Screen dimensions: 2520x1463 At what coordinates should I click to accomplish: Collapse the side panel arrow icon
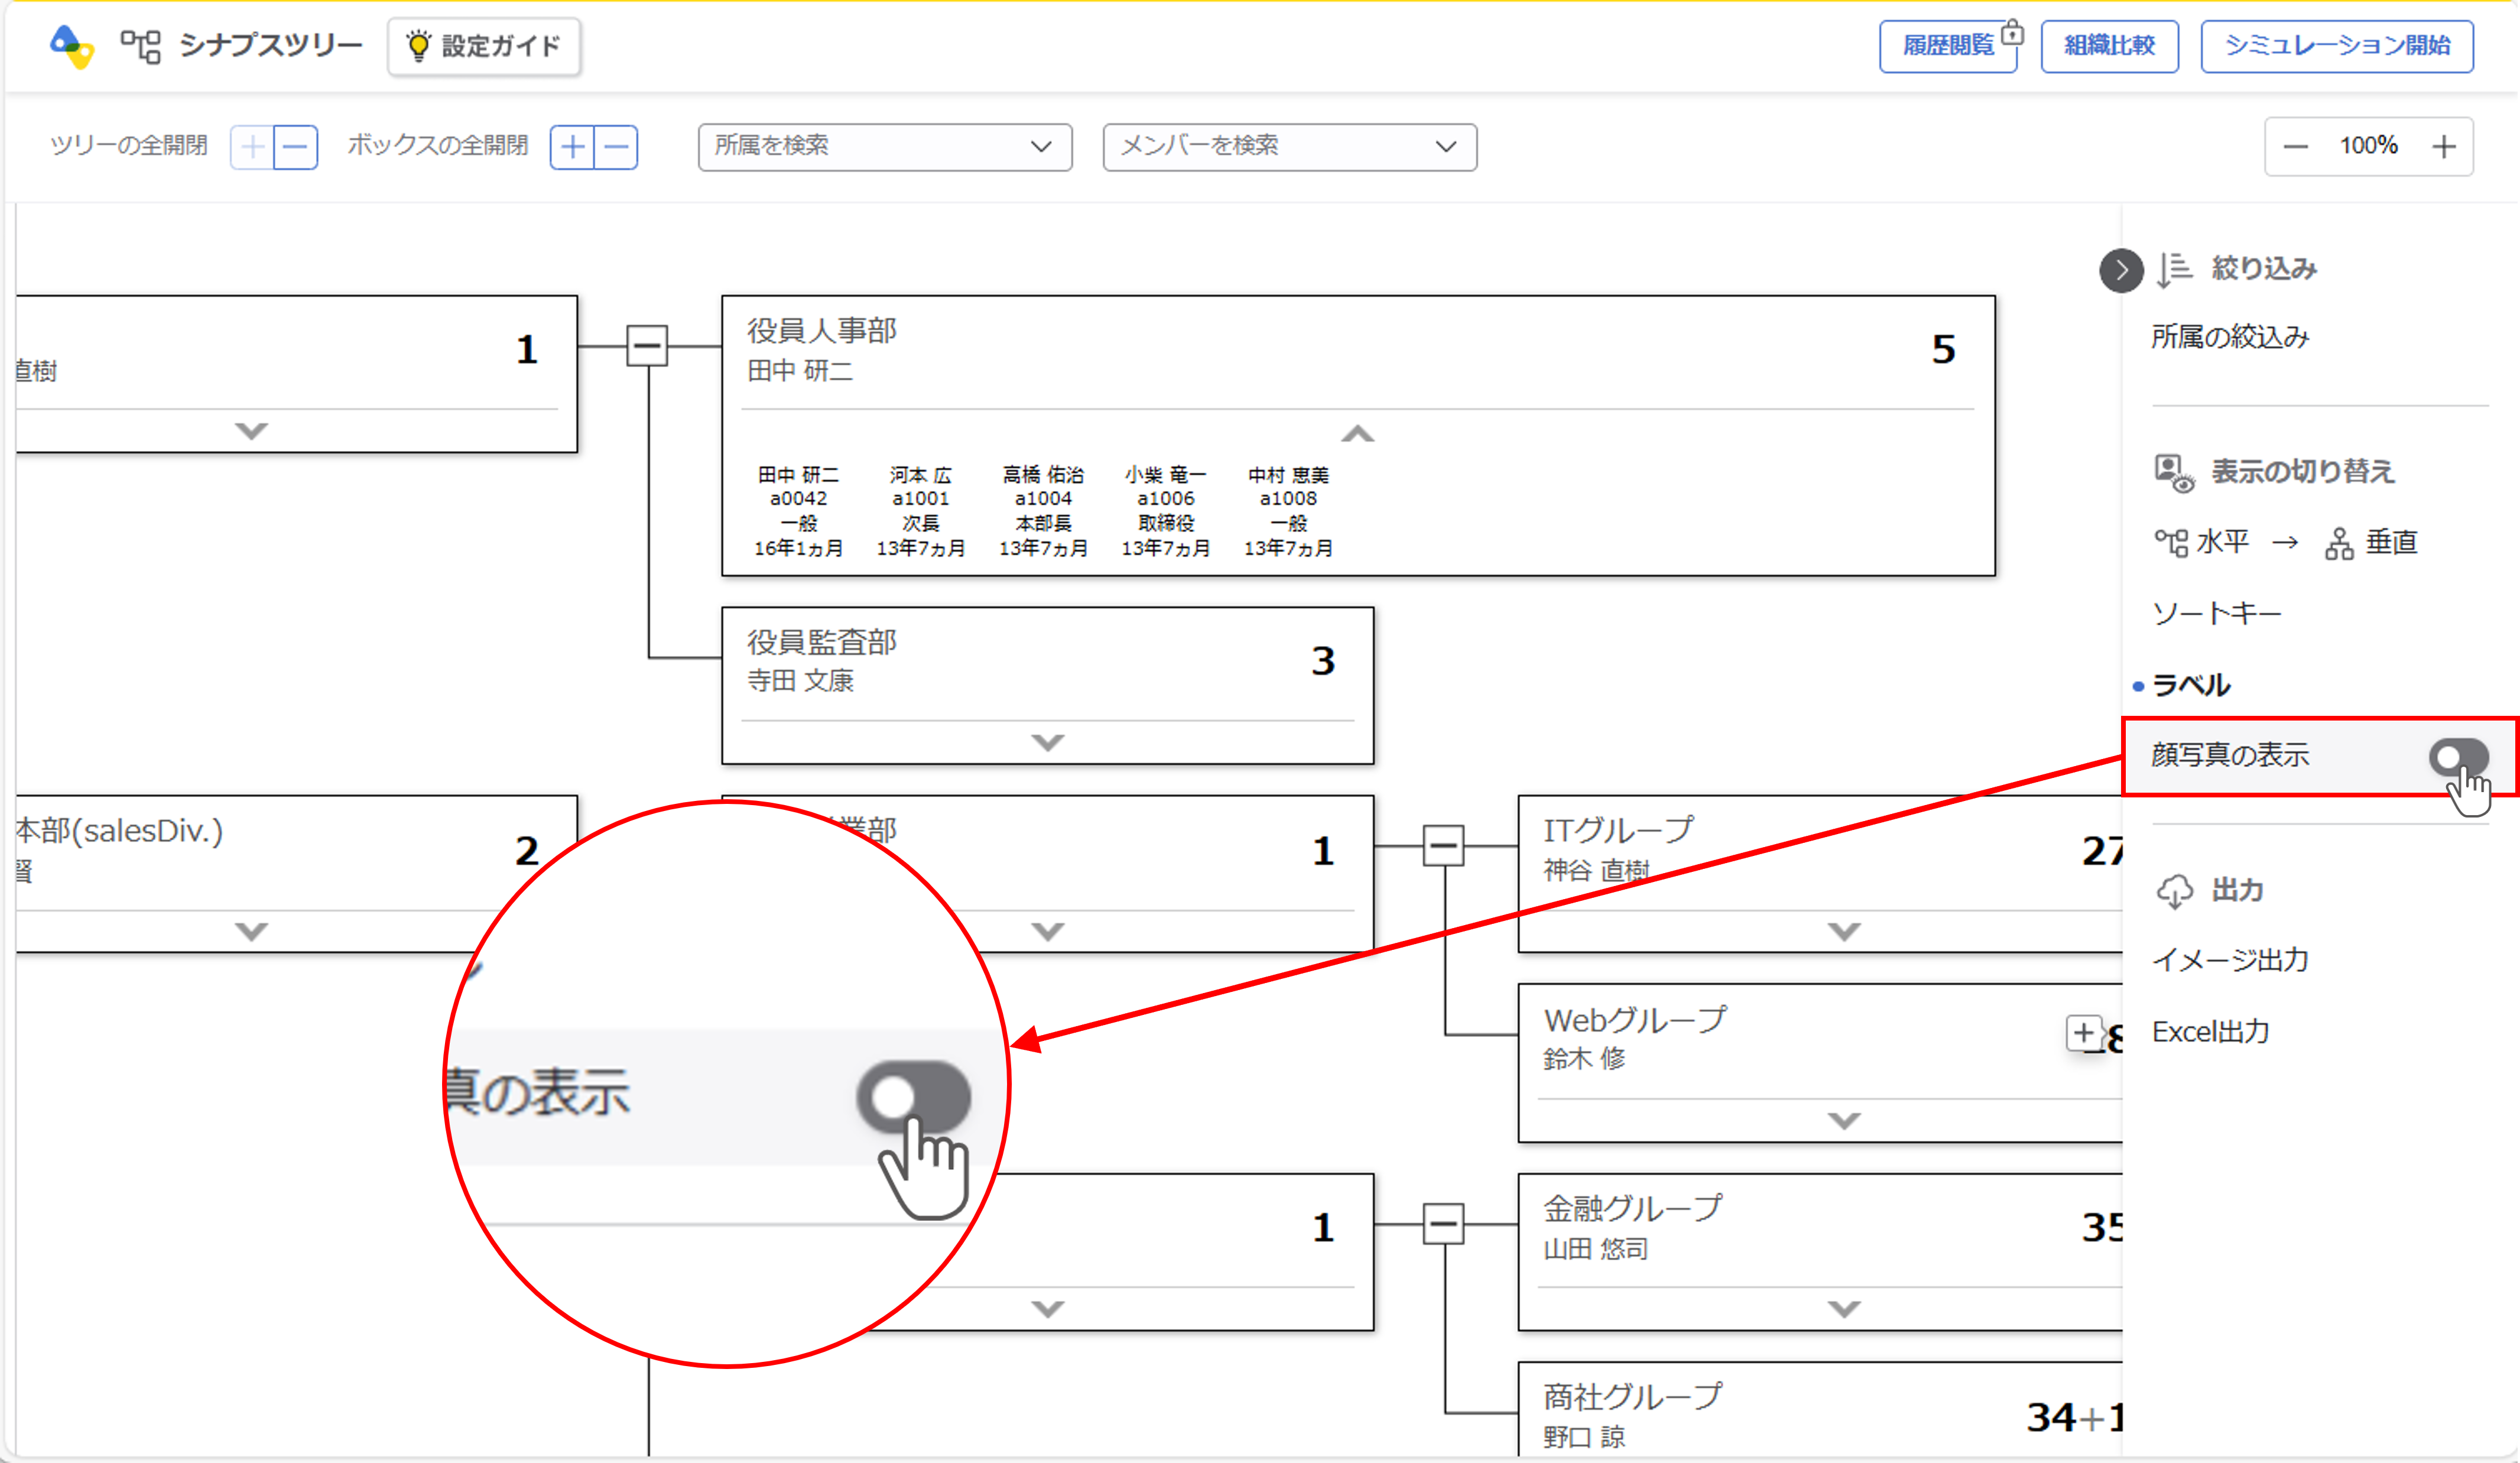coord(2121,270)
